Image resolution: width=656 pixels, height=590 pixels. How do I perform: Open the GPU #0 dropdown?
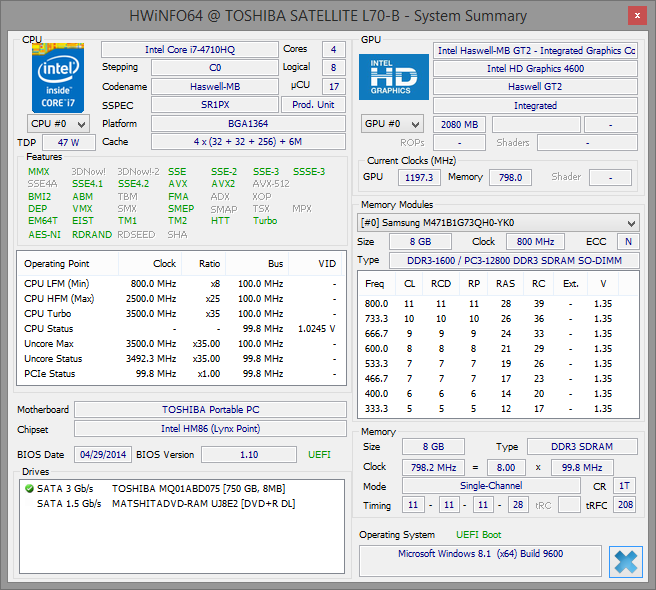coord(392,124)
